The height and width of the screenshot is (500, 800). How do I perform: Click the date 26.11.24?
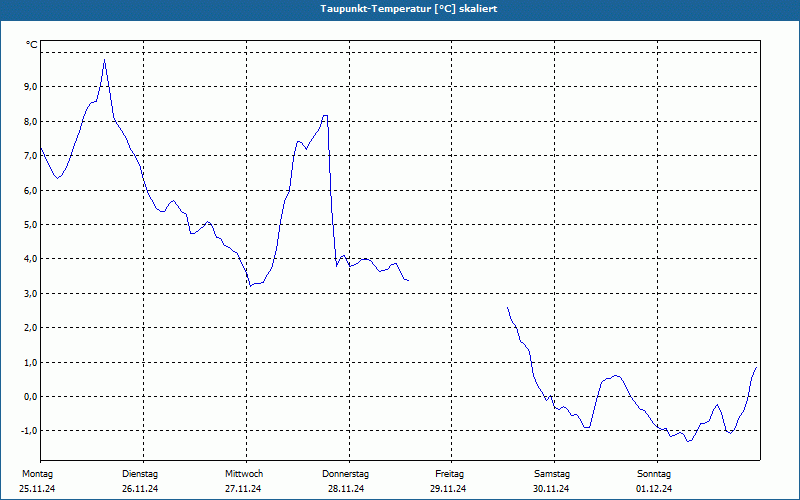pyautogui.click(x=140, y=489)
